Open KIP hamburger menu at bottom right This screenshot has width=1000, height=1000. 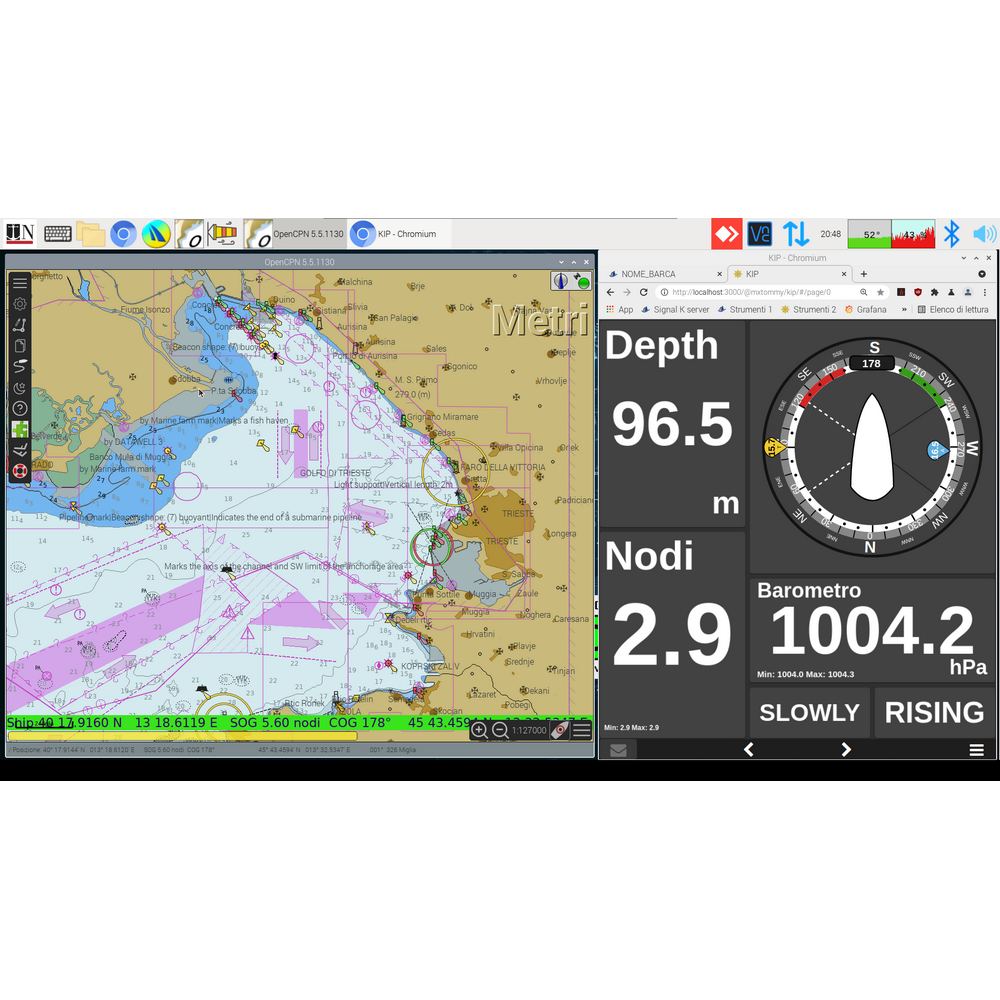976,750
